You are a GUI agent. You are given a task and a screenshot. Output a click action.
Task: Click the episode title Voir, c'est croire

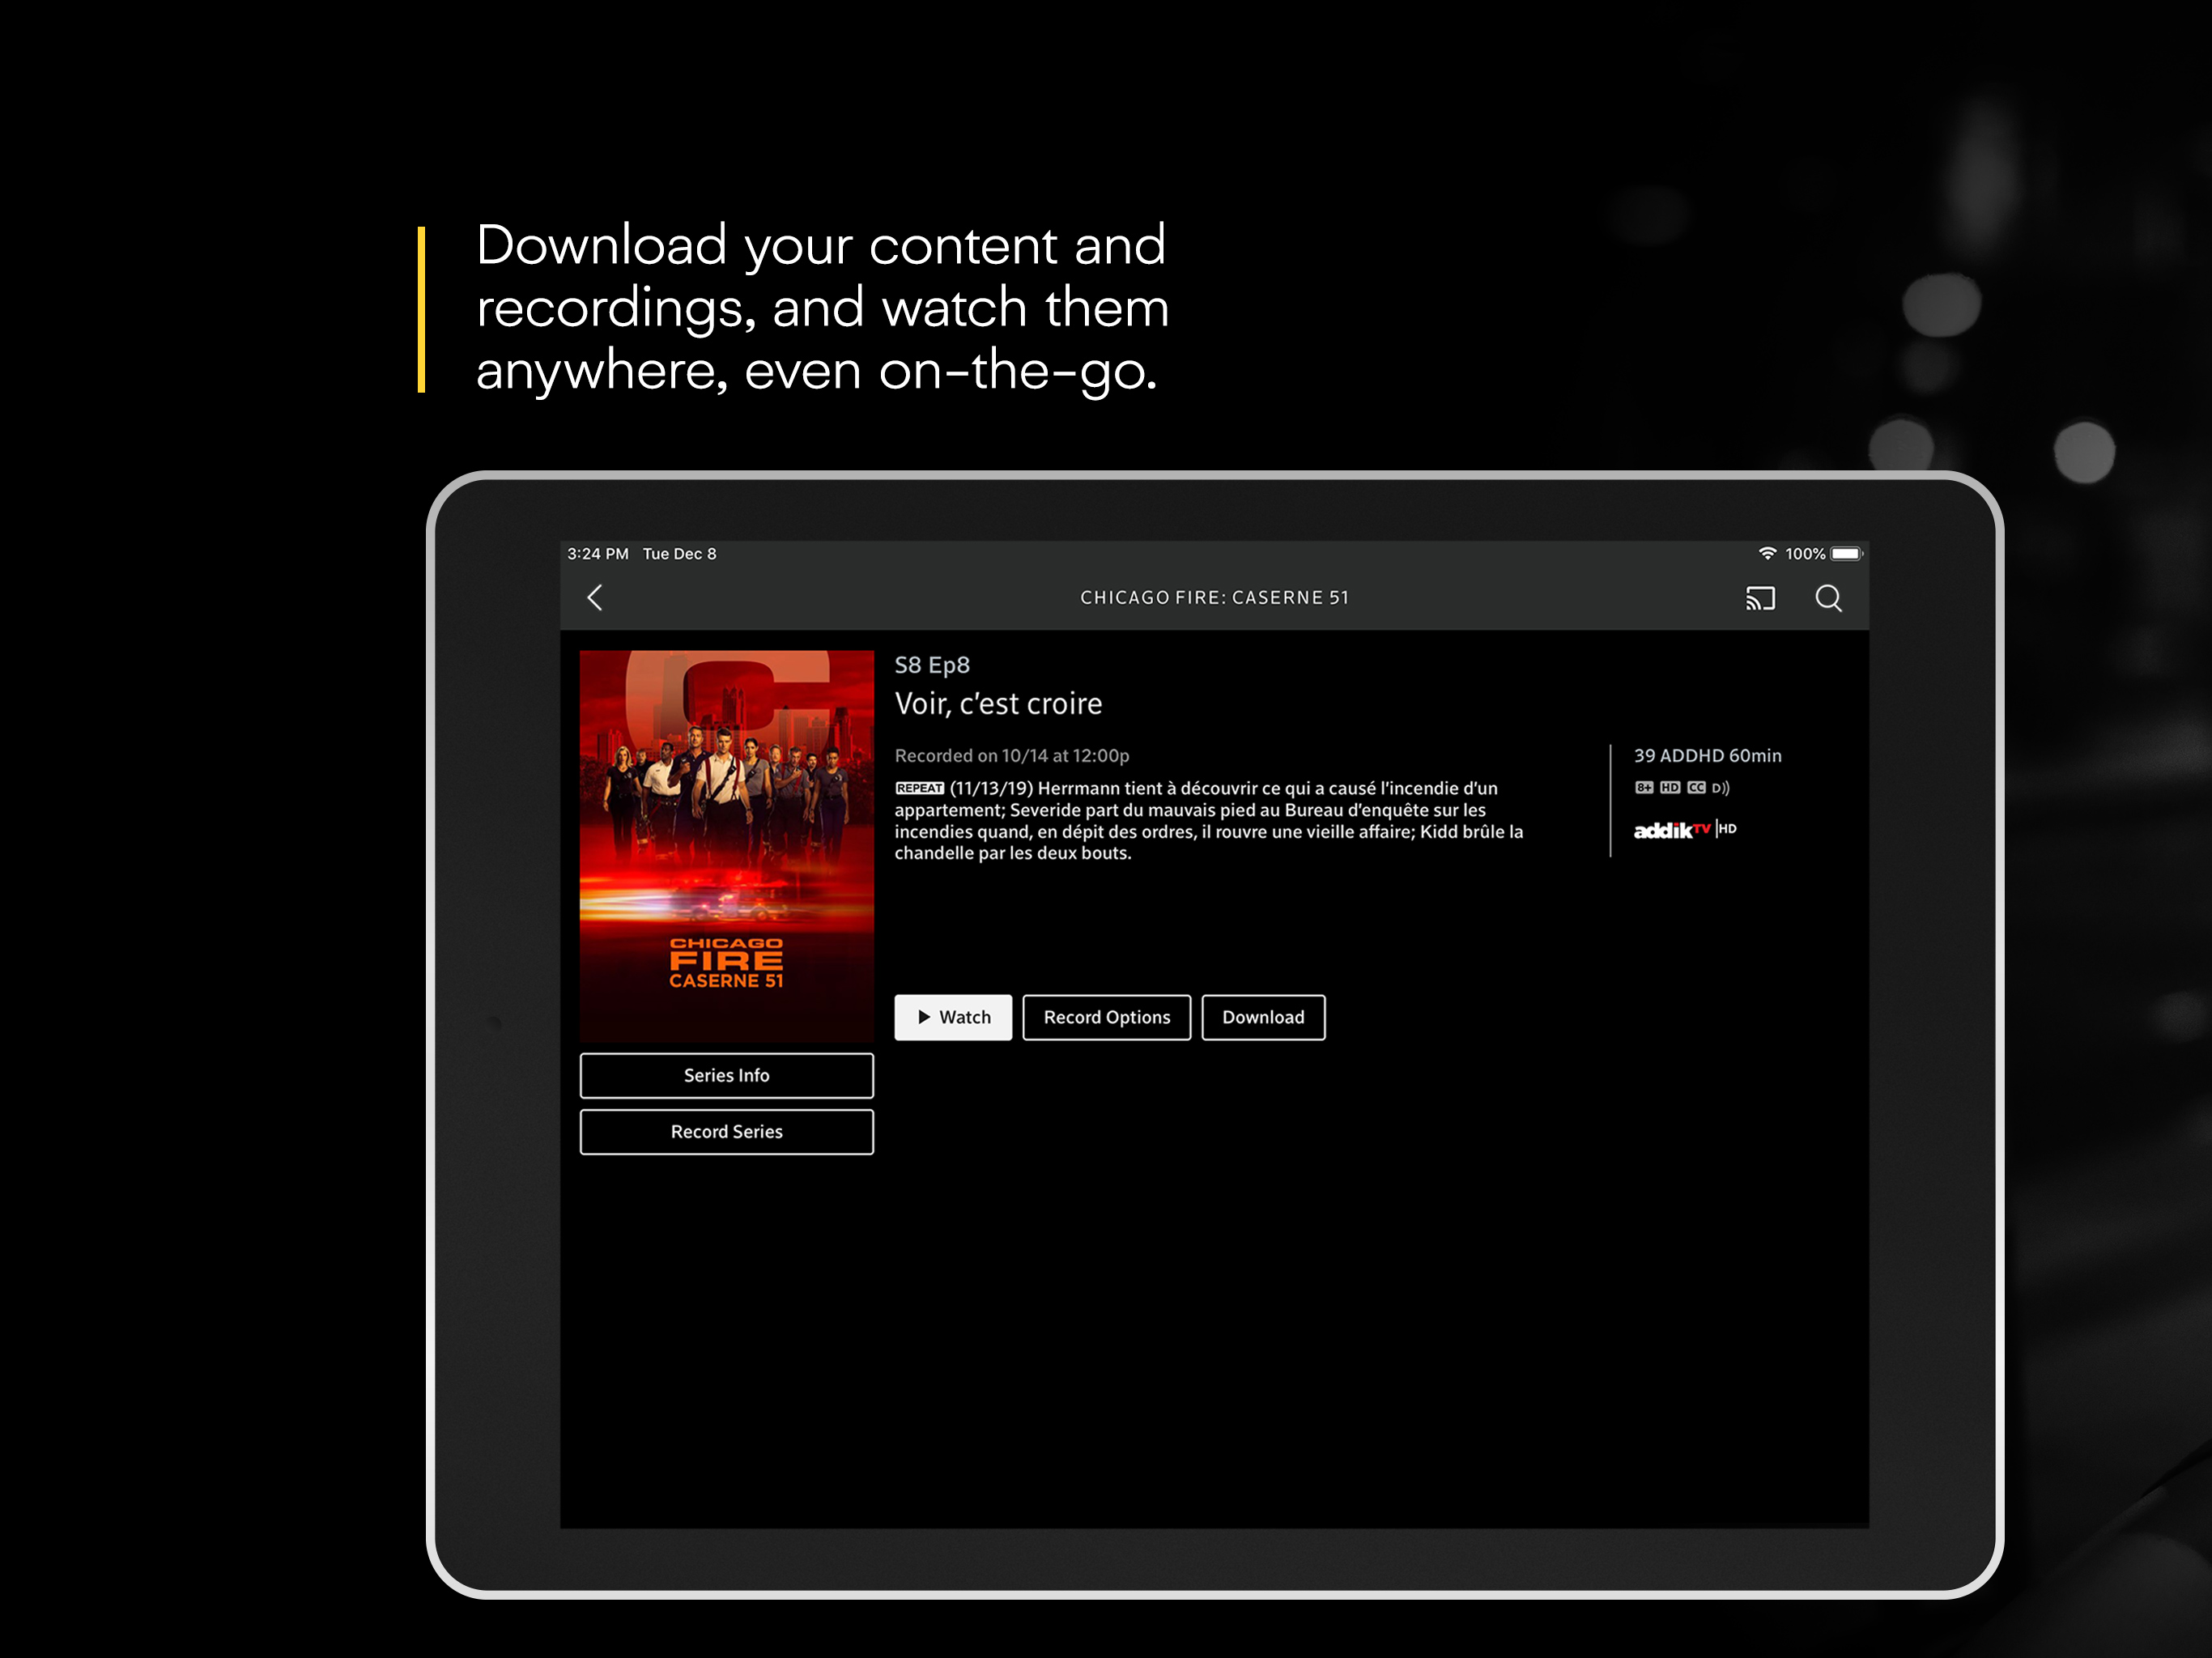[x=998, y=704]
